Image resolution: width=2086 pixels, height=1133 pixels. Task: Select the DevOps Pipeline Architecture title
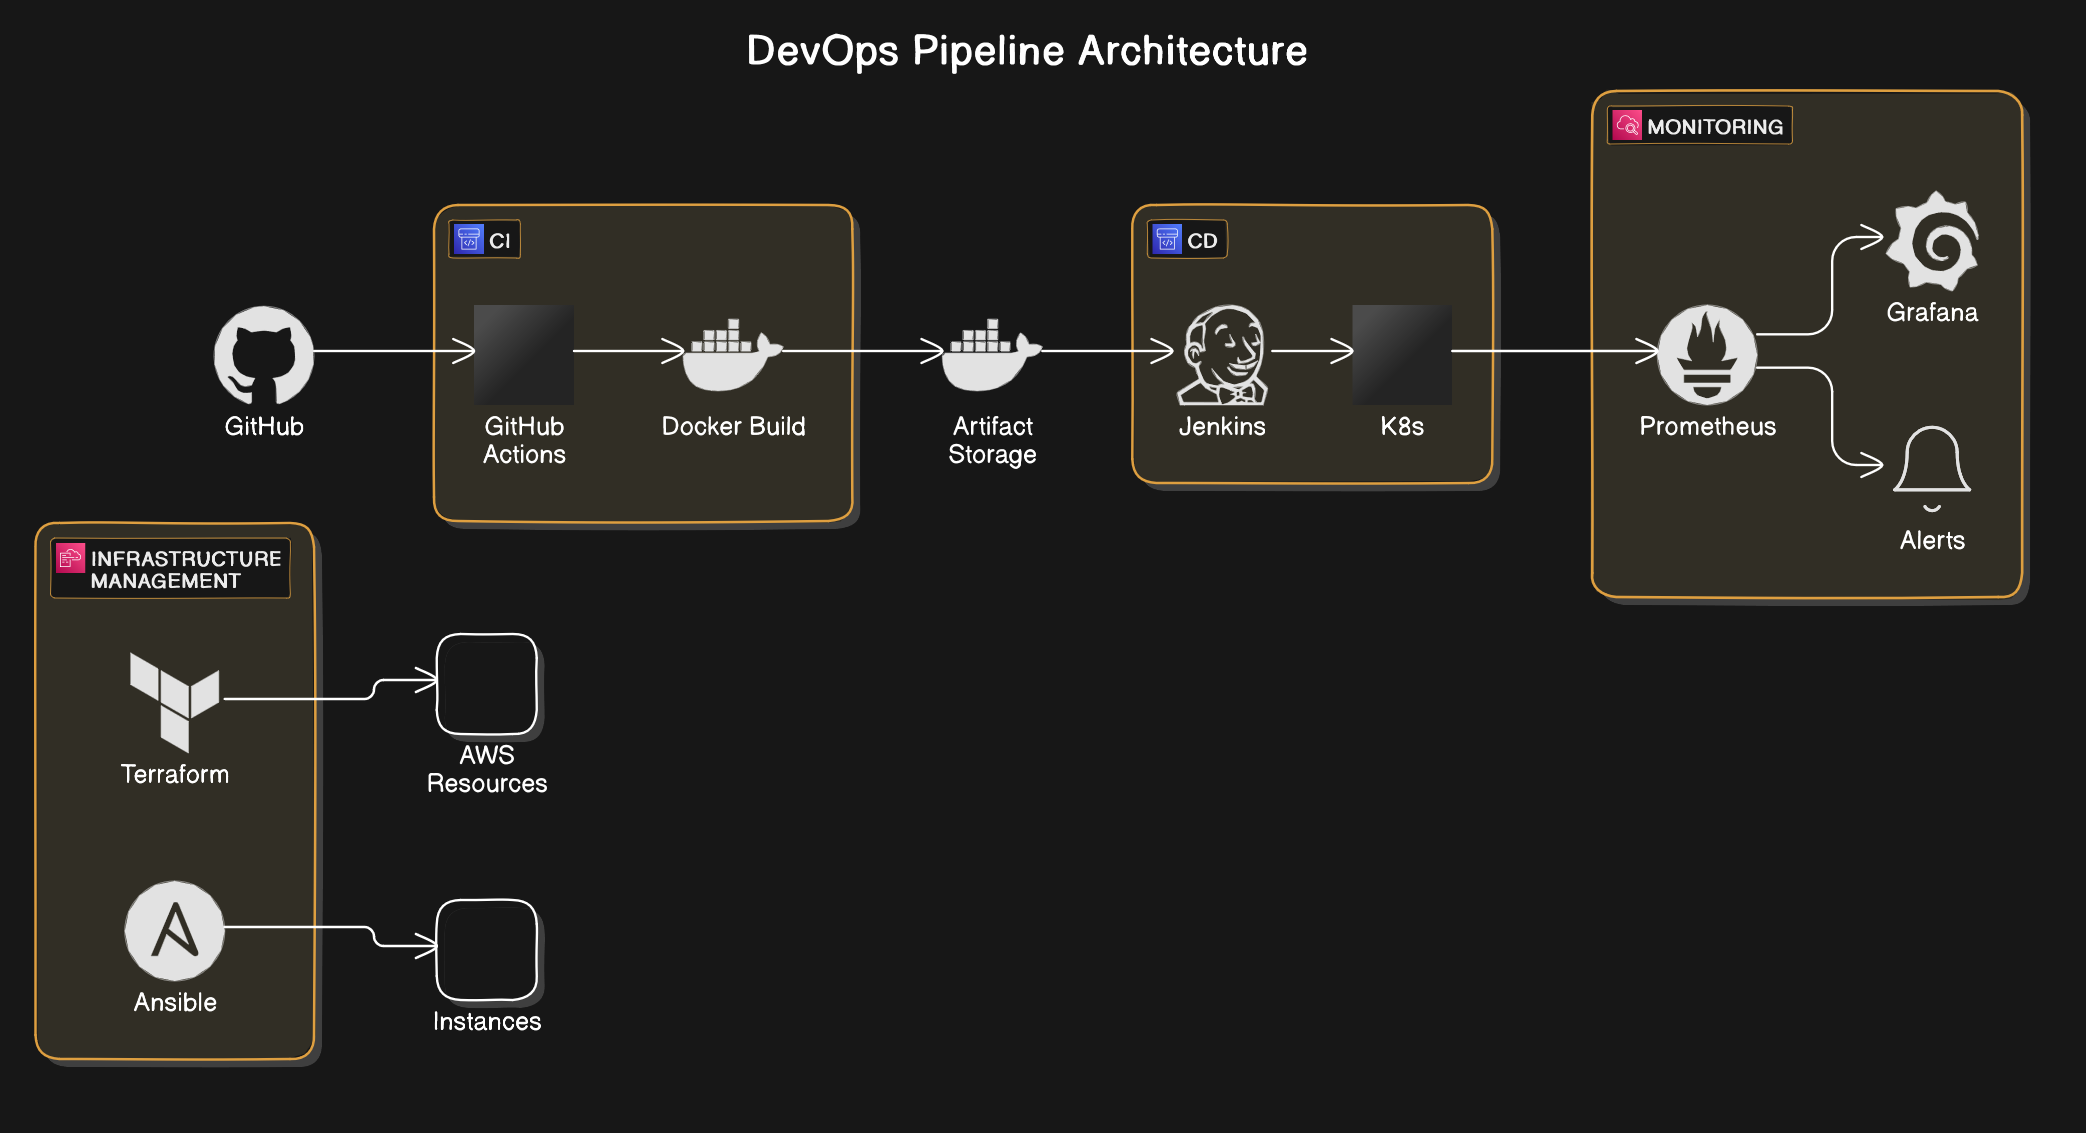[x=1027, y=51]
